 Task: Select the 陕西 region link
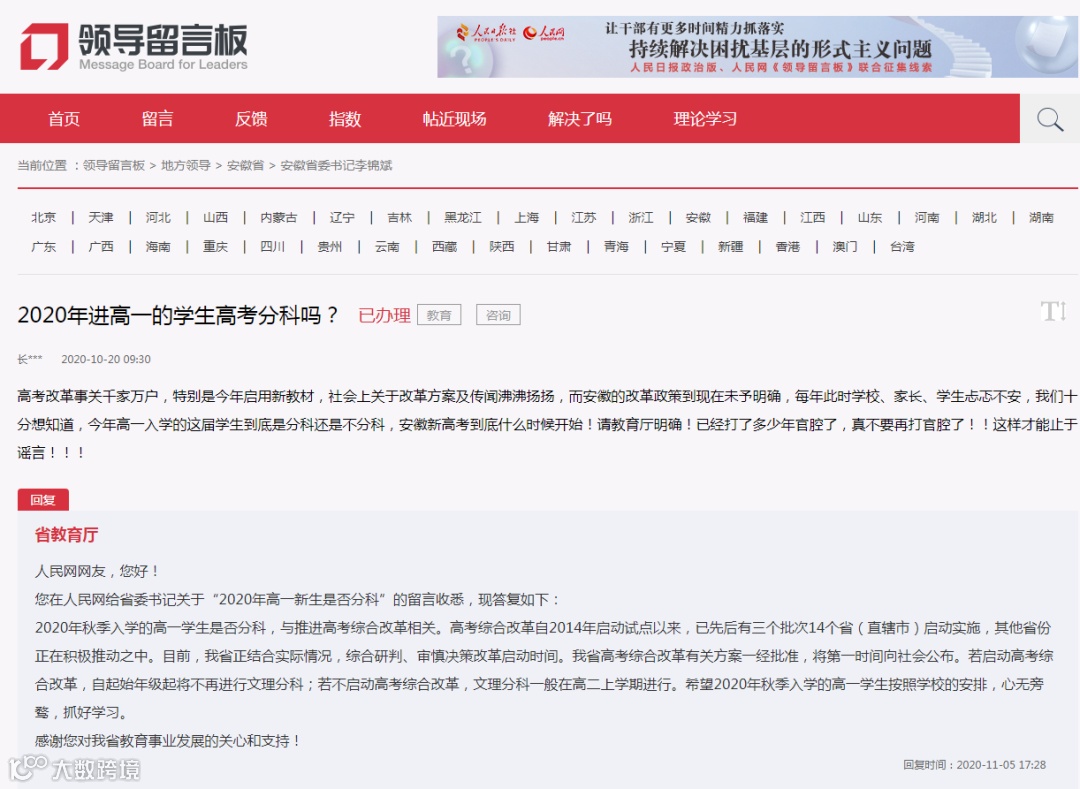click(x=501, y=246)
